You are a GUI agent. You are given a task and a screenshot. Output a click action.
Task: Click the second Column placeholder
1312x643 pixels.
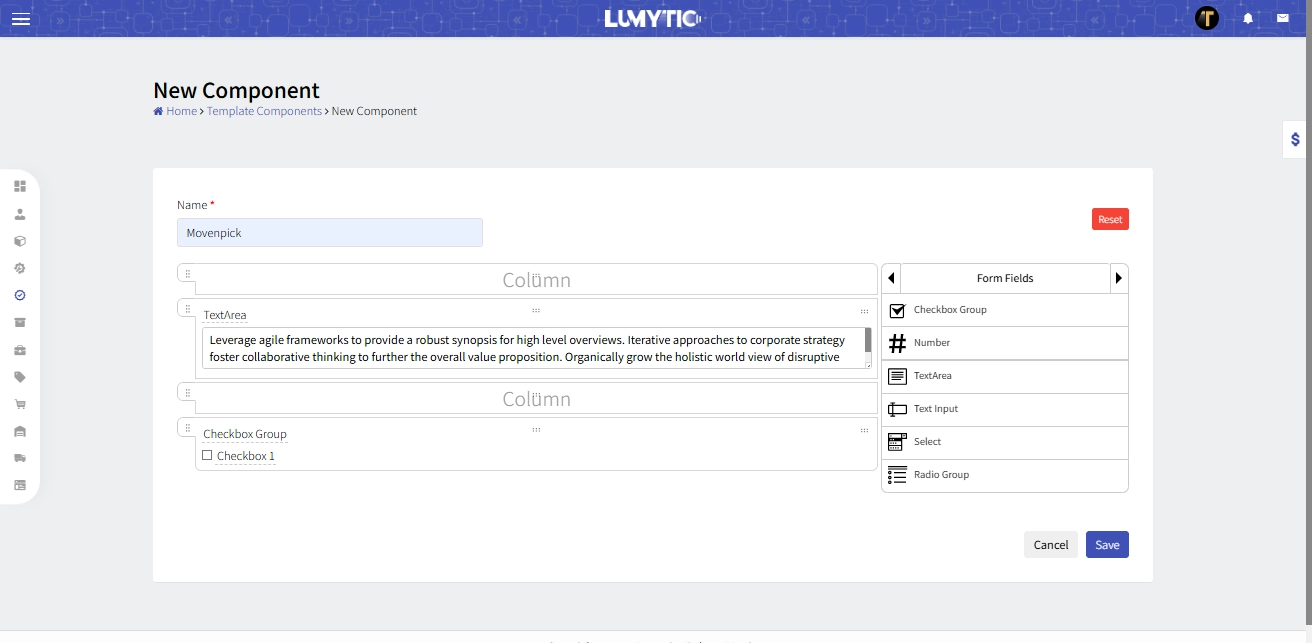(536, 399)
